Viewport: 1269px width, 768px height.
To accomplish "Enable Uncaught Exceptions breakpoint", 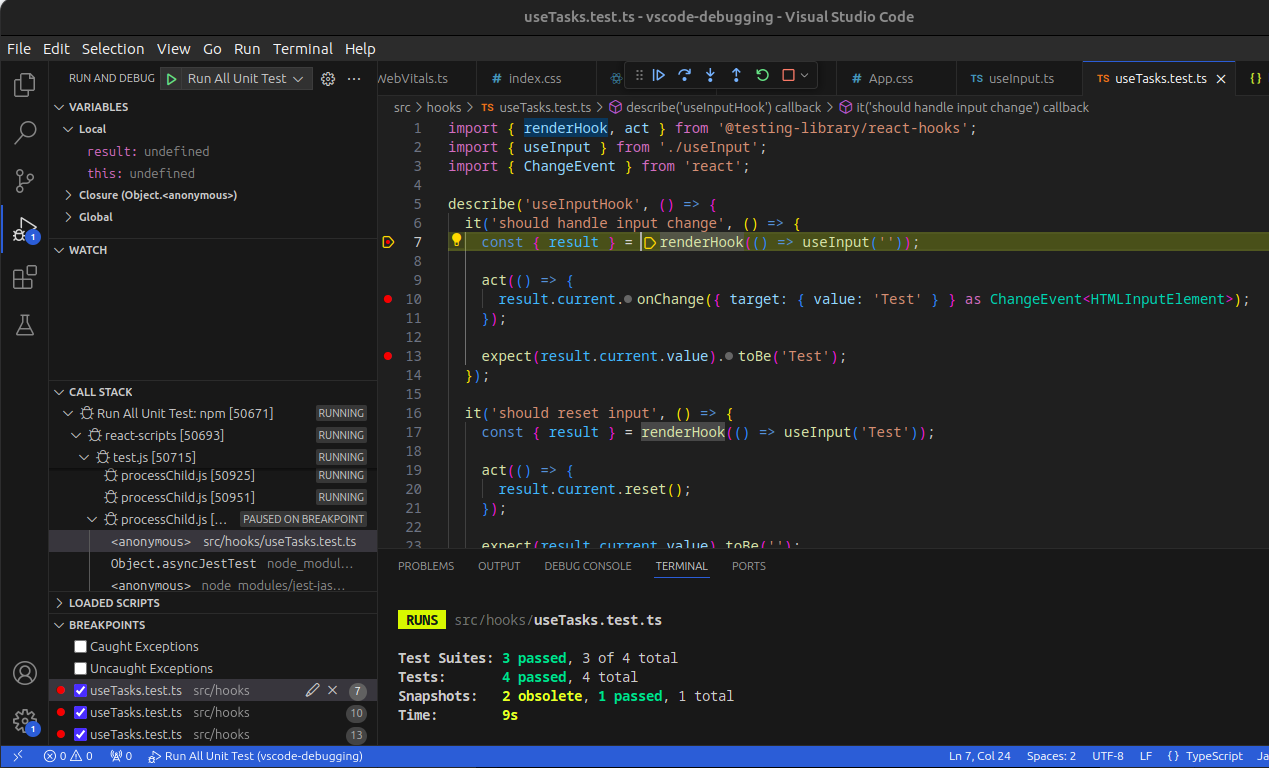I will coord(81,669).
